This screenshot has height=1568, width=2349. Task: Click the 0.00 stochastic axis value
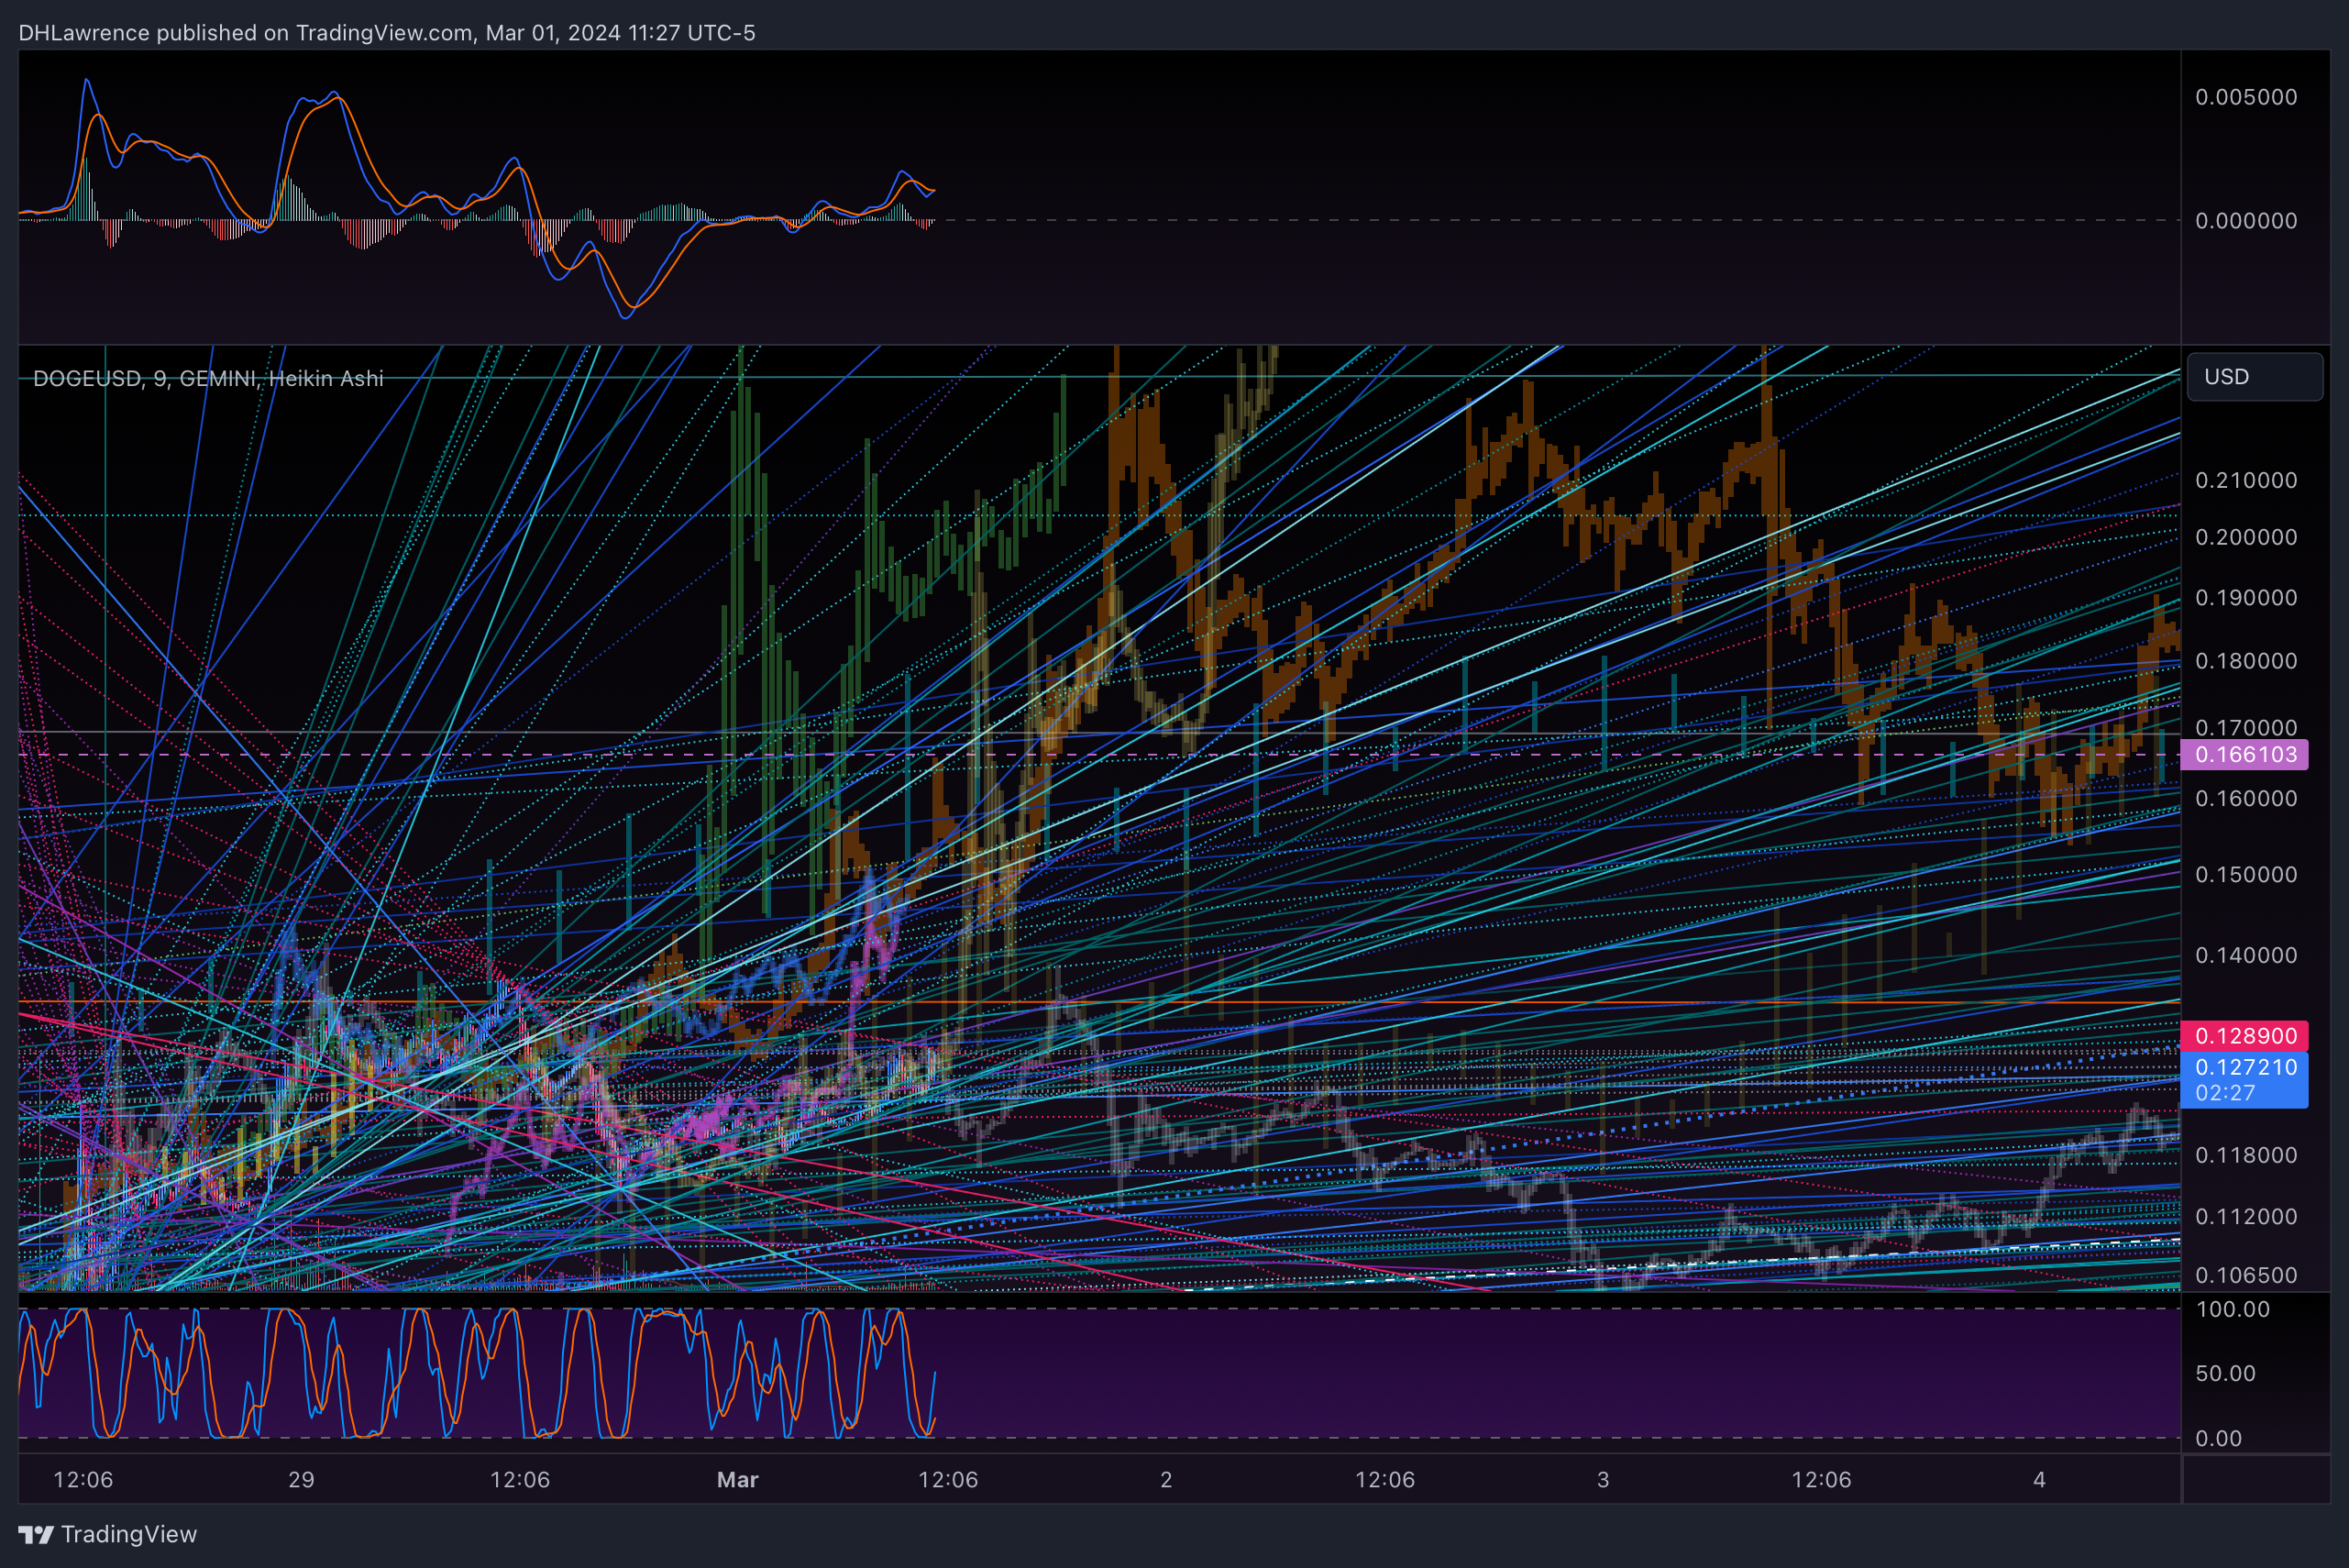click(2218, 1438)
